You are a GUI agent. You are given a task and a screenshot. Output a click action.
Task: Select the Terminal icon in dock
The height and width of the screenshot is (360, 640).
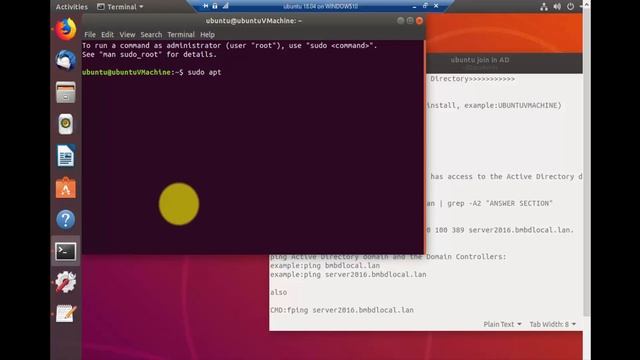point(66,251)
